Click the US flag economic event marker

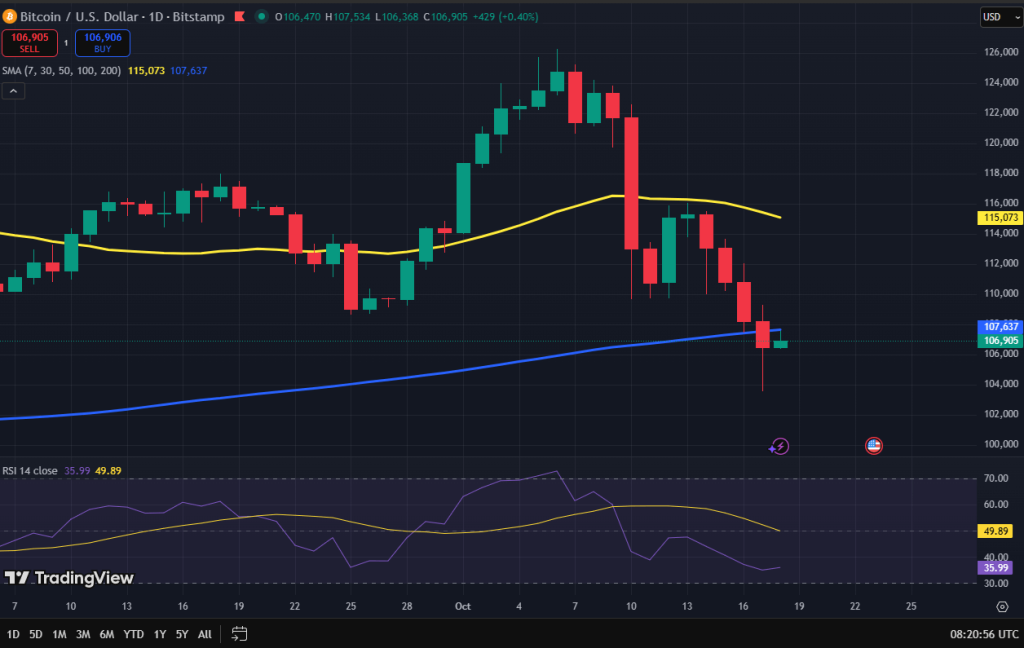coord(873,446)
